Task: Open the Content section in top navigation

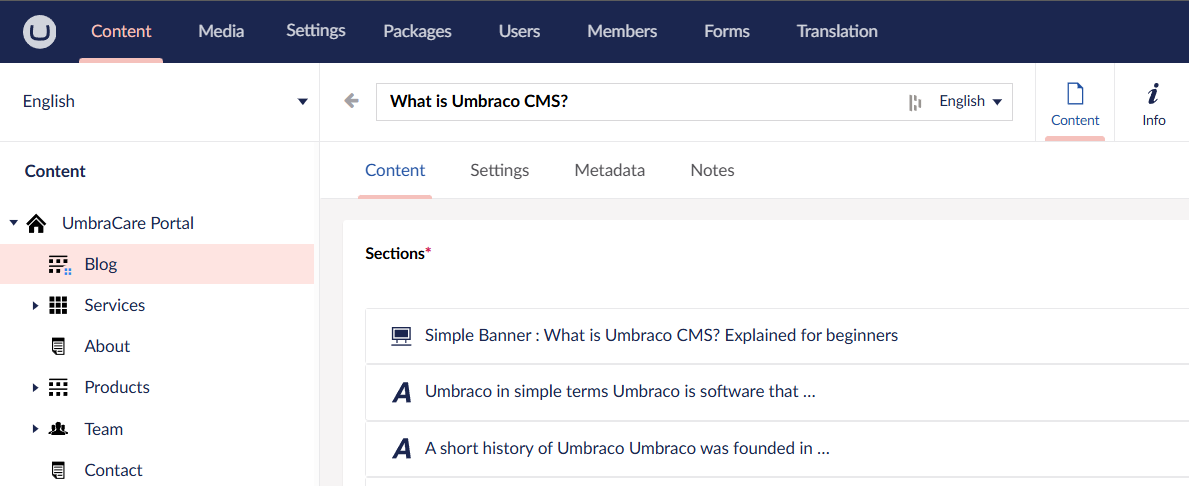Action: coord(121,31)
